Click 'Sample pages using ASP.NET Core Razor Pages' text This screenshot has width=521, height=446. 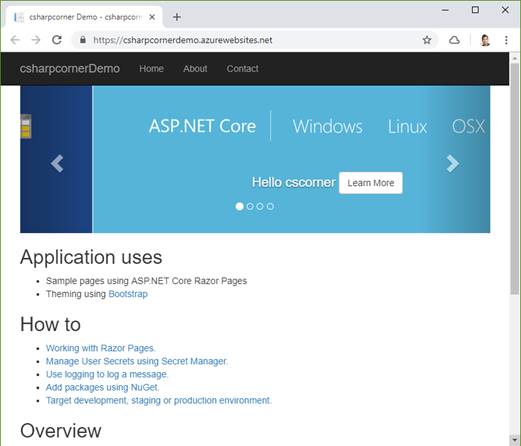pos(146,281)
